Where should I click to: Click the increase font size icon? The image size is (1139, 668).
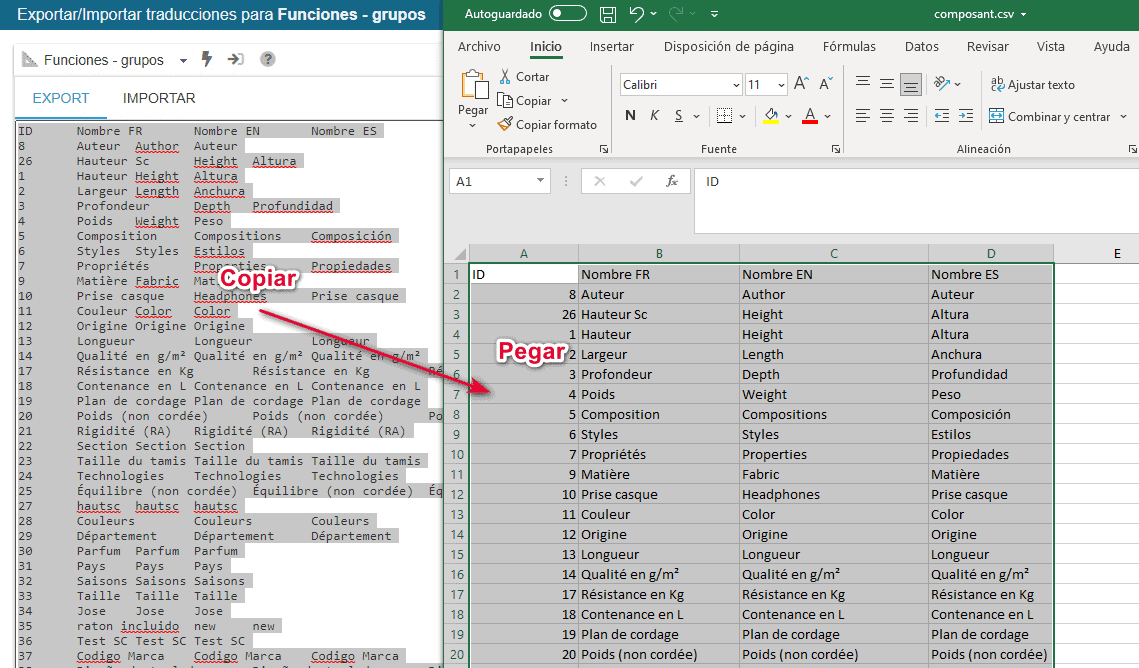(x=801, y=85)
